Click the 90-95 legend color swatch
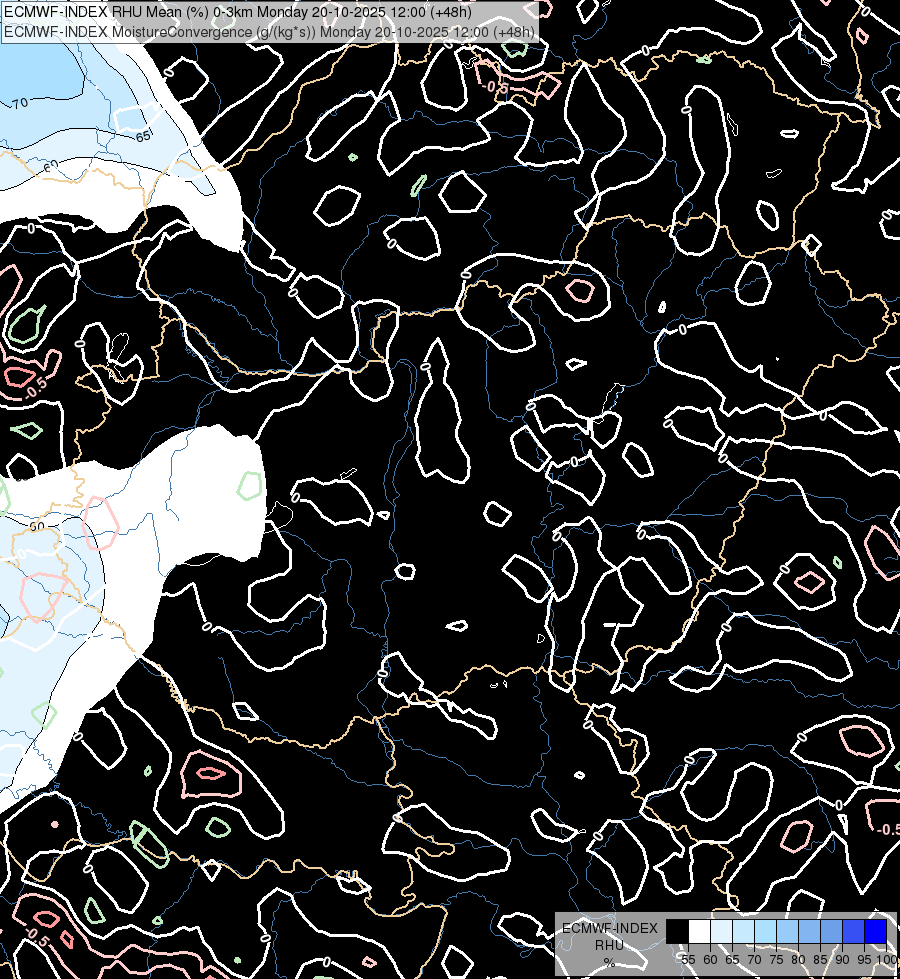This screenshot has width=900, height=979. click(x=853, y=931)
